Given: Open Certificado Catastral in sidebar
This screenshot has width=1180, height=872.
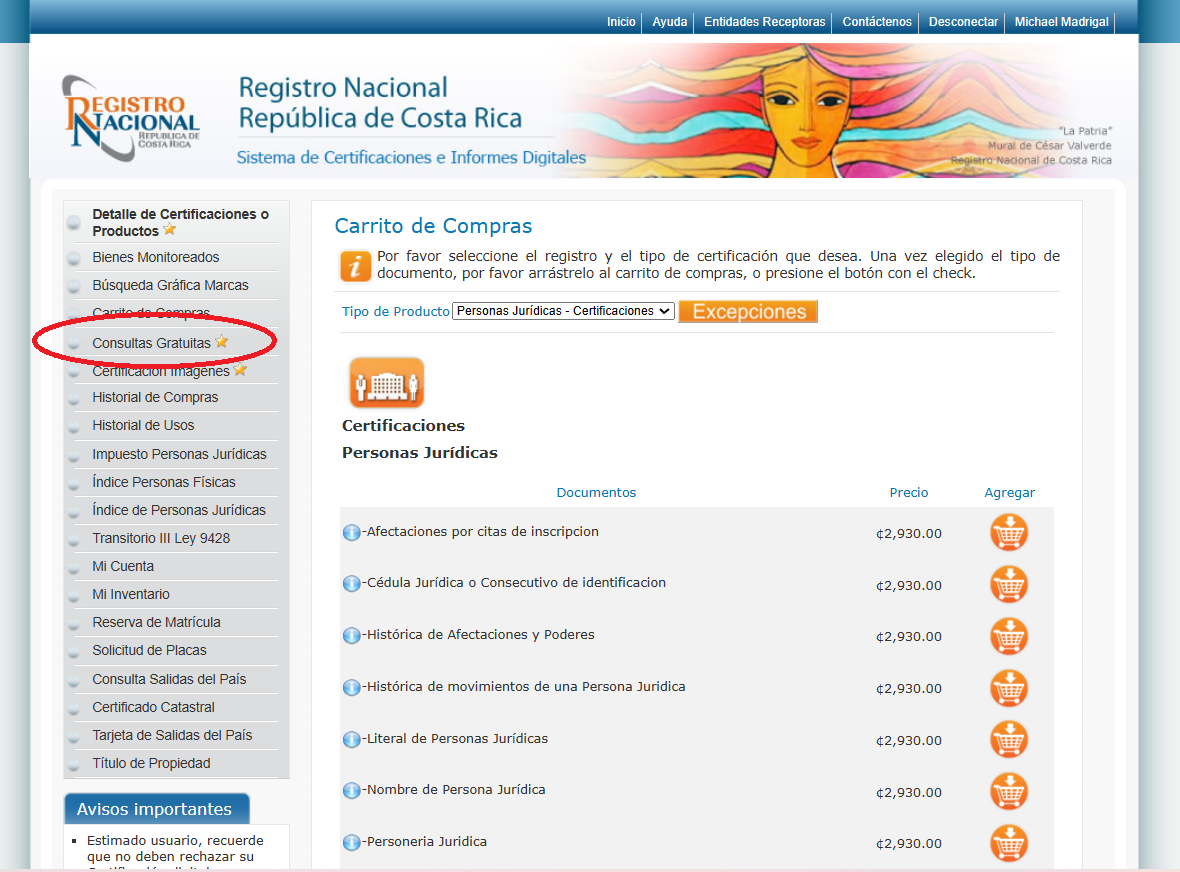Looking at the screenshot, I should (154, 707).
